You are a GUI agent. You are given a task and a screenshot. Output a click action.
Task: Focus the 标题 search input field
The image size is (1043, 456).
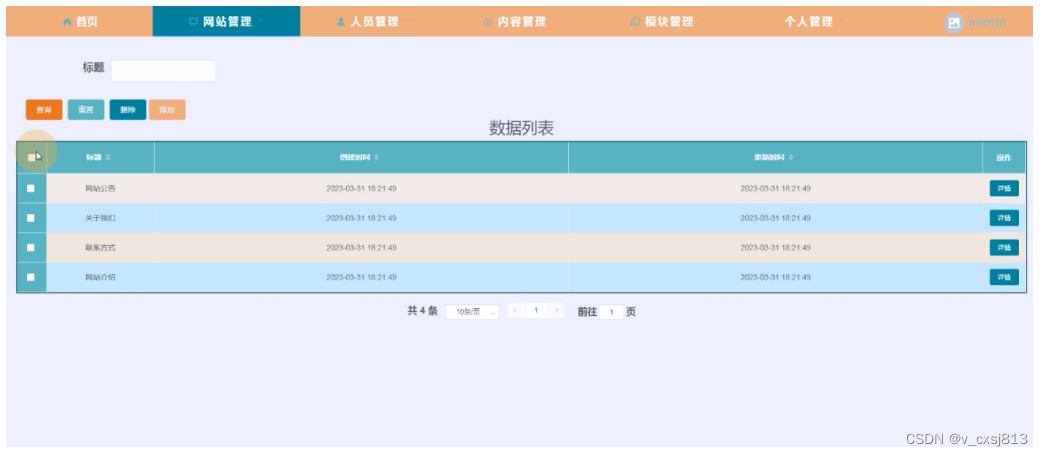[163, 70]
